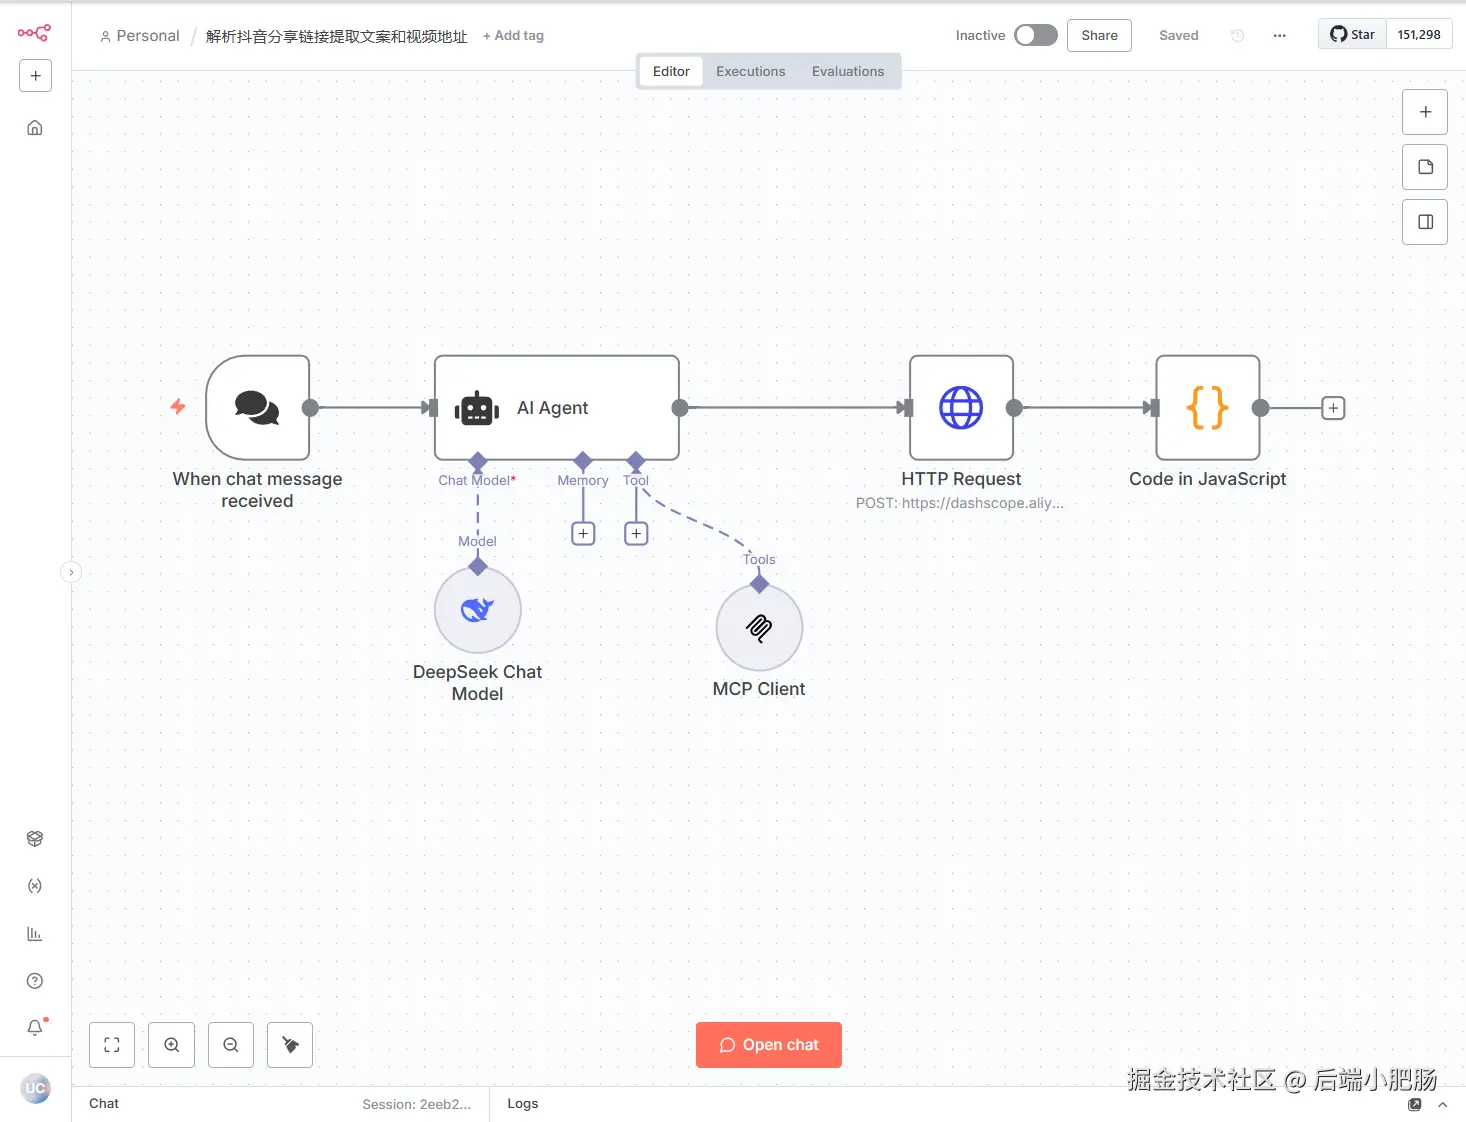Switch to the Executions tab
1466x1122 pixels.
click(751, 72)
